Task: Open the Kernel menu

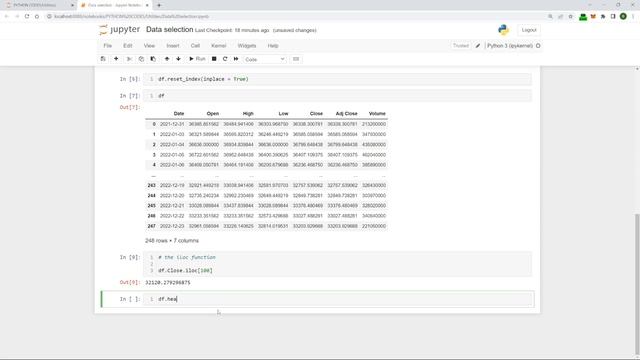Action: pyautogui.click(x=219, y=46)
